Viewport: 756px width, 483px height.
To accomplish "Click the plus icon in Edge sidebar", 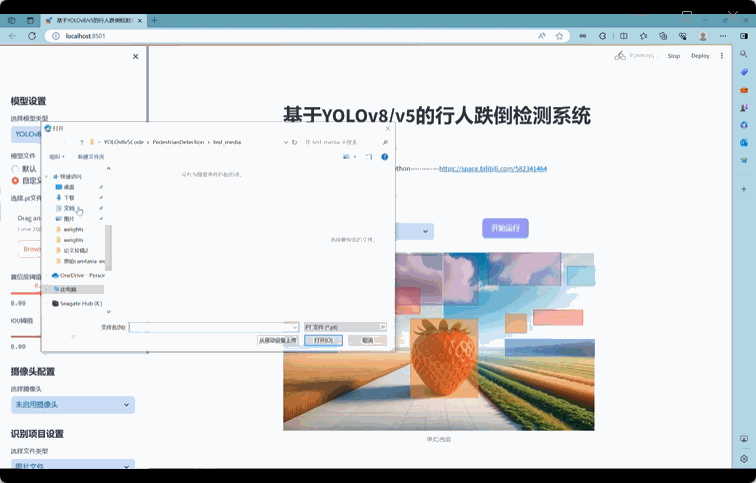I will click(x=743, y=189).
